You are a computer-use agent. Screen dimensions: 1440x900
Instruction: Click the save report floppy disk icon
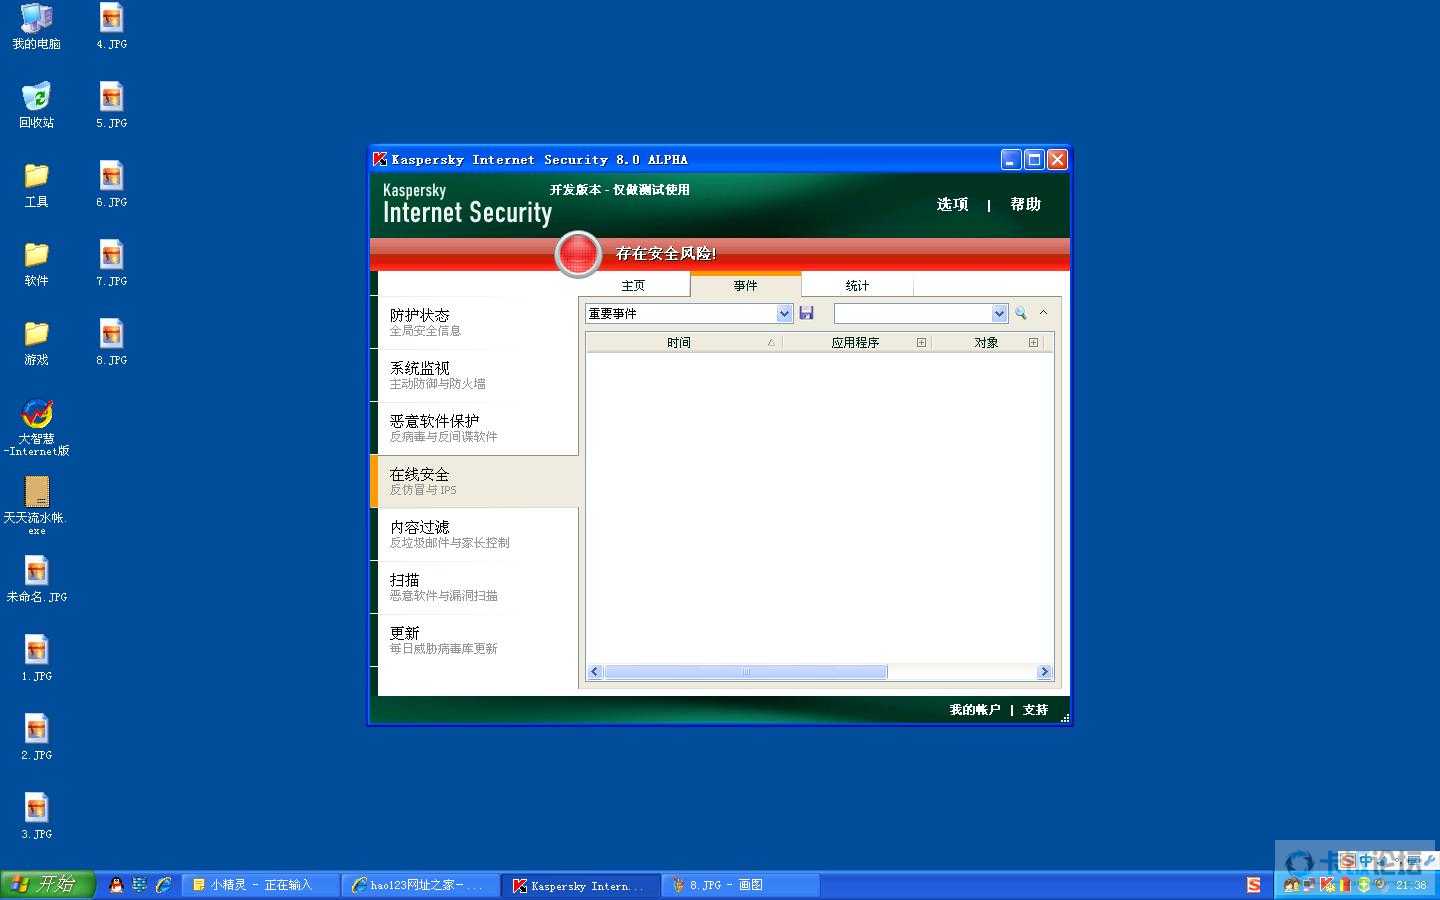coord(806,313)
